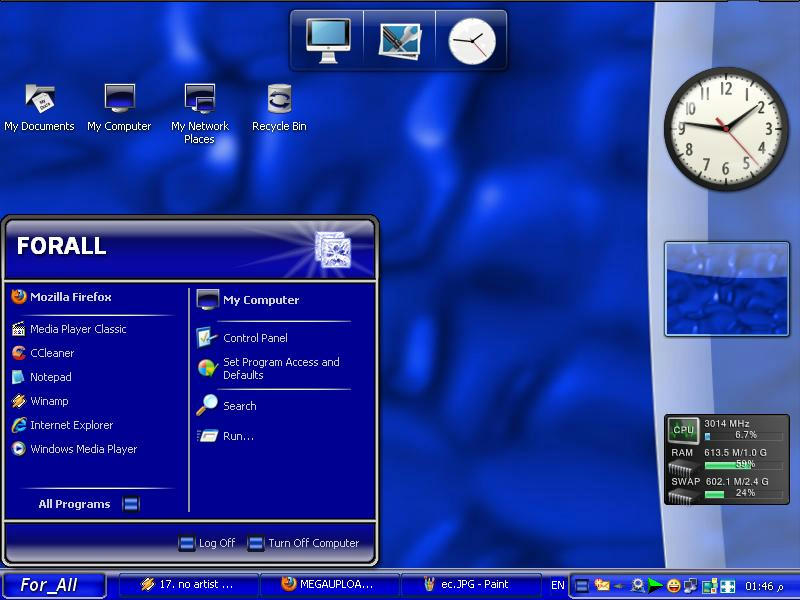Launch CCleaner from the Start menu
Screen dimensions: 800x600
pyautogui.click(x=43, y=353)
